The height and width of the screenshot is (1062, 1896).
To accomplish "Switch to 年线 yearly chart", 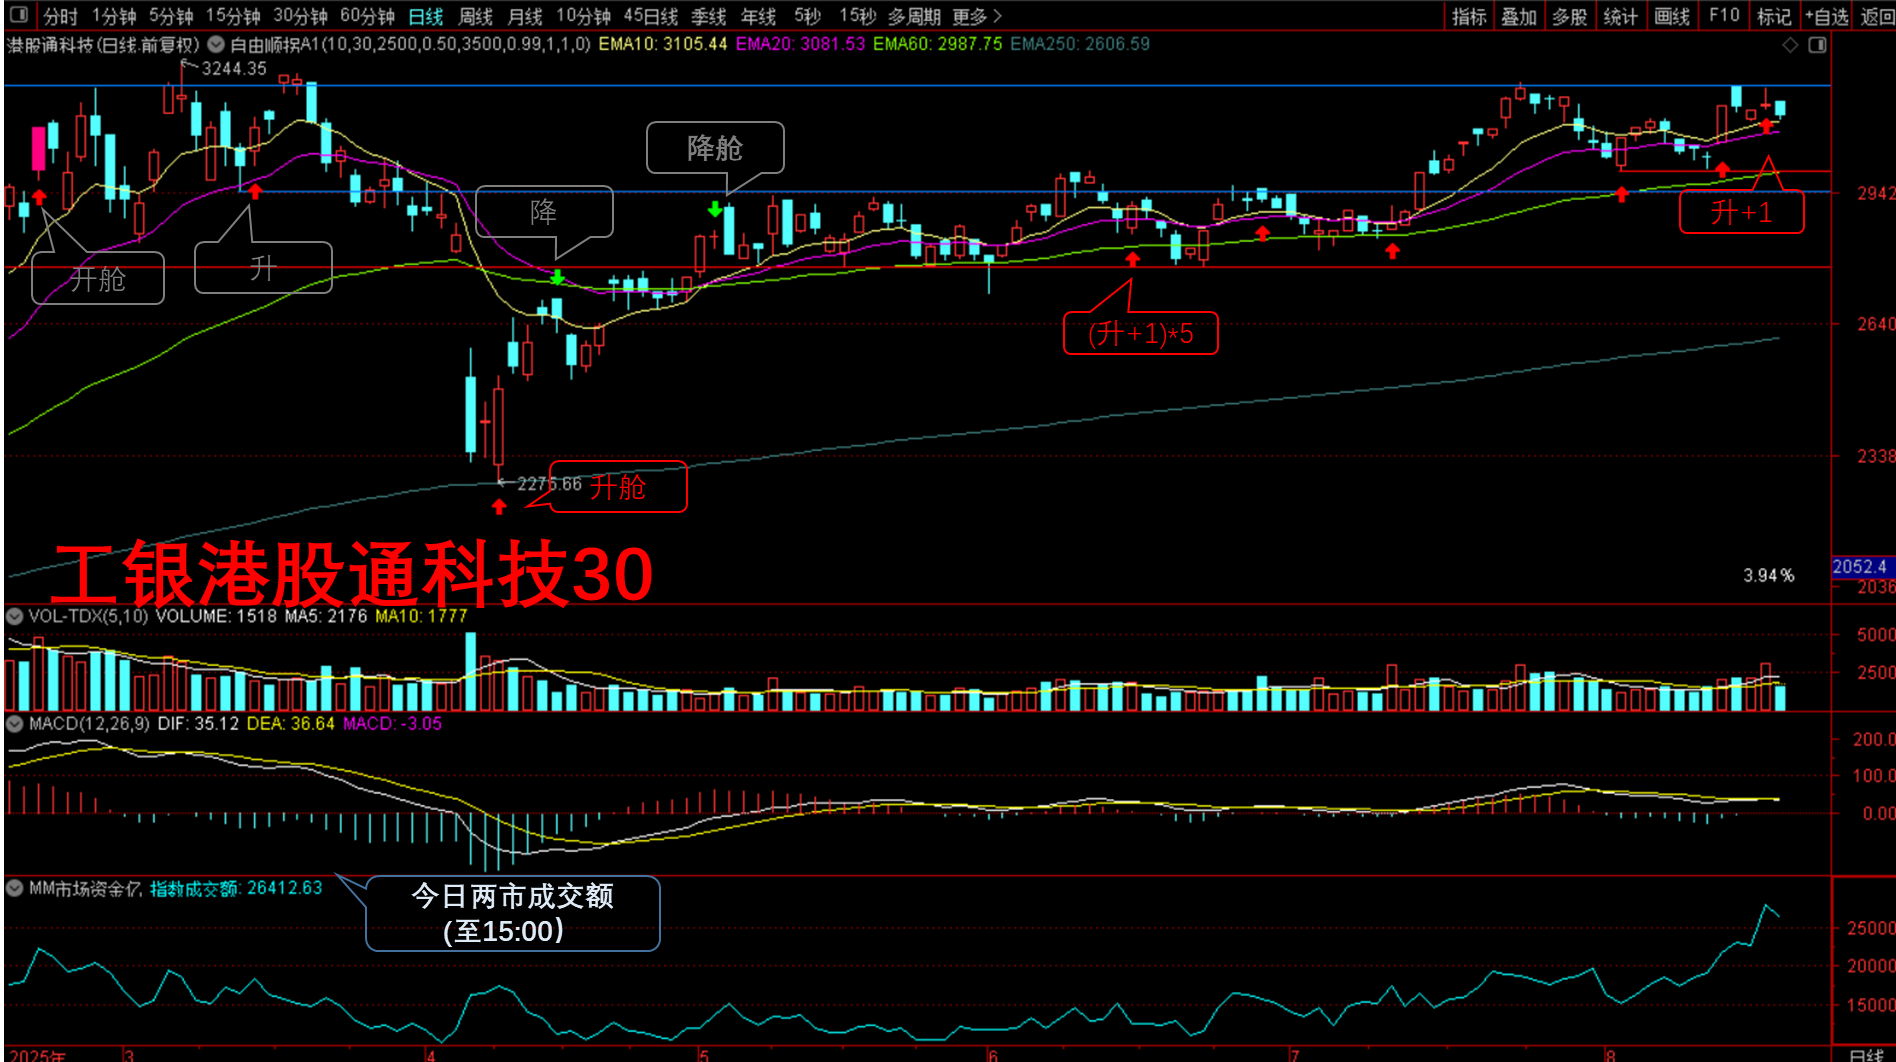I will click(x=759, y=16).
